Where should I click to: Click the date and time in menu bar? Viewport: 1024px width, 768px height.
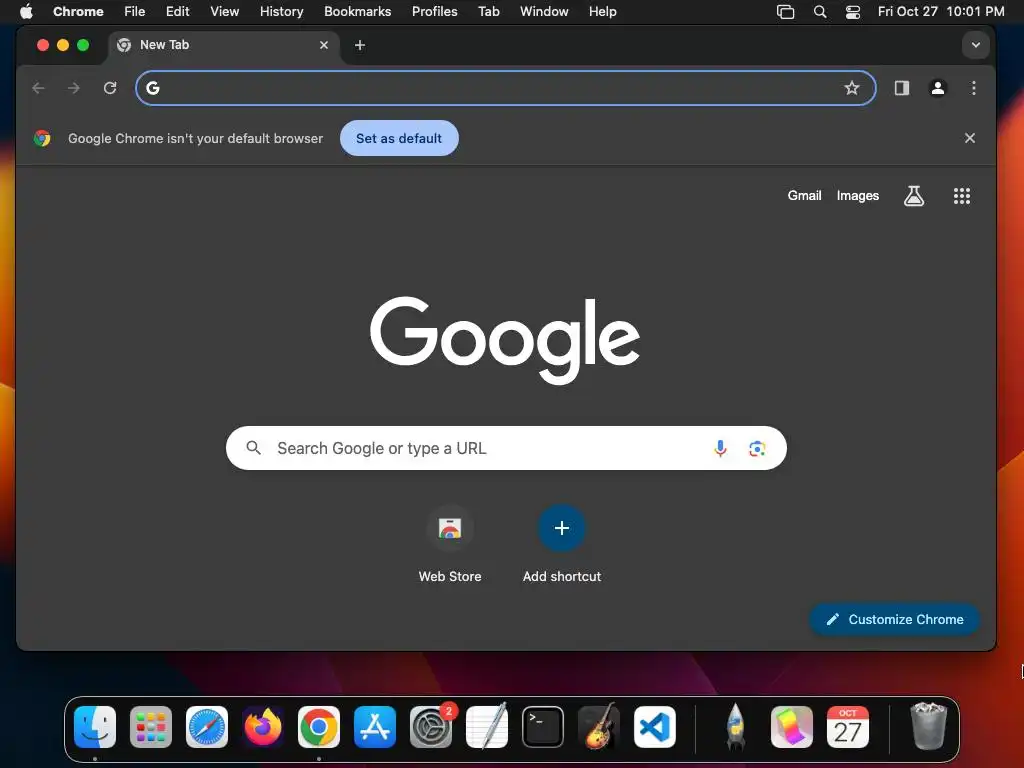point(940,11)
